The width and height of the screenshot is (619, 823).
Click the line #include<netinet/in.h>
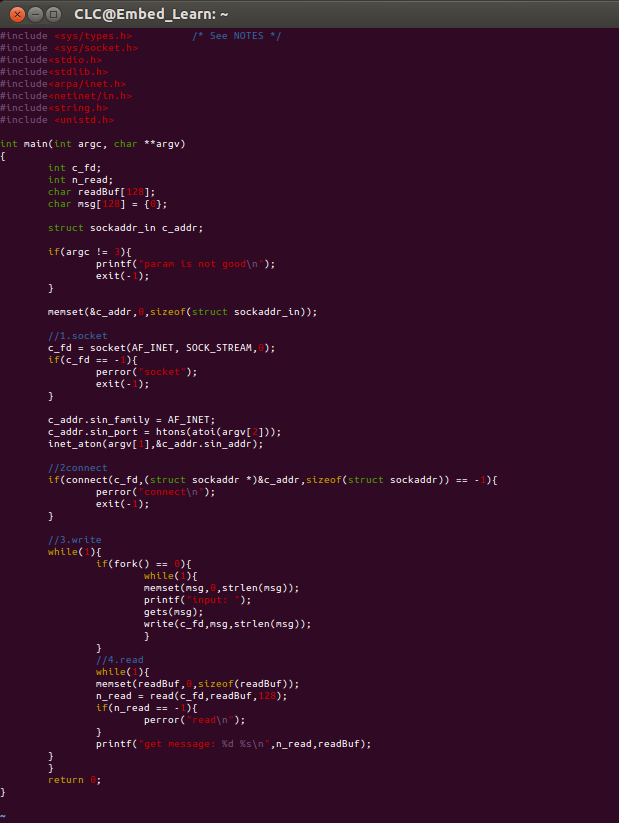(x=66, y=96)
